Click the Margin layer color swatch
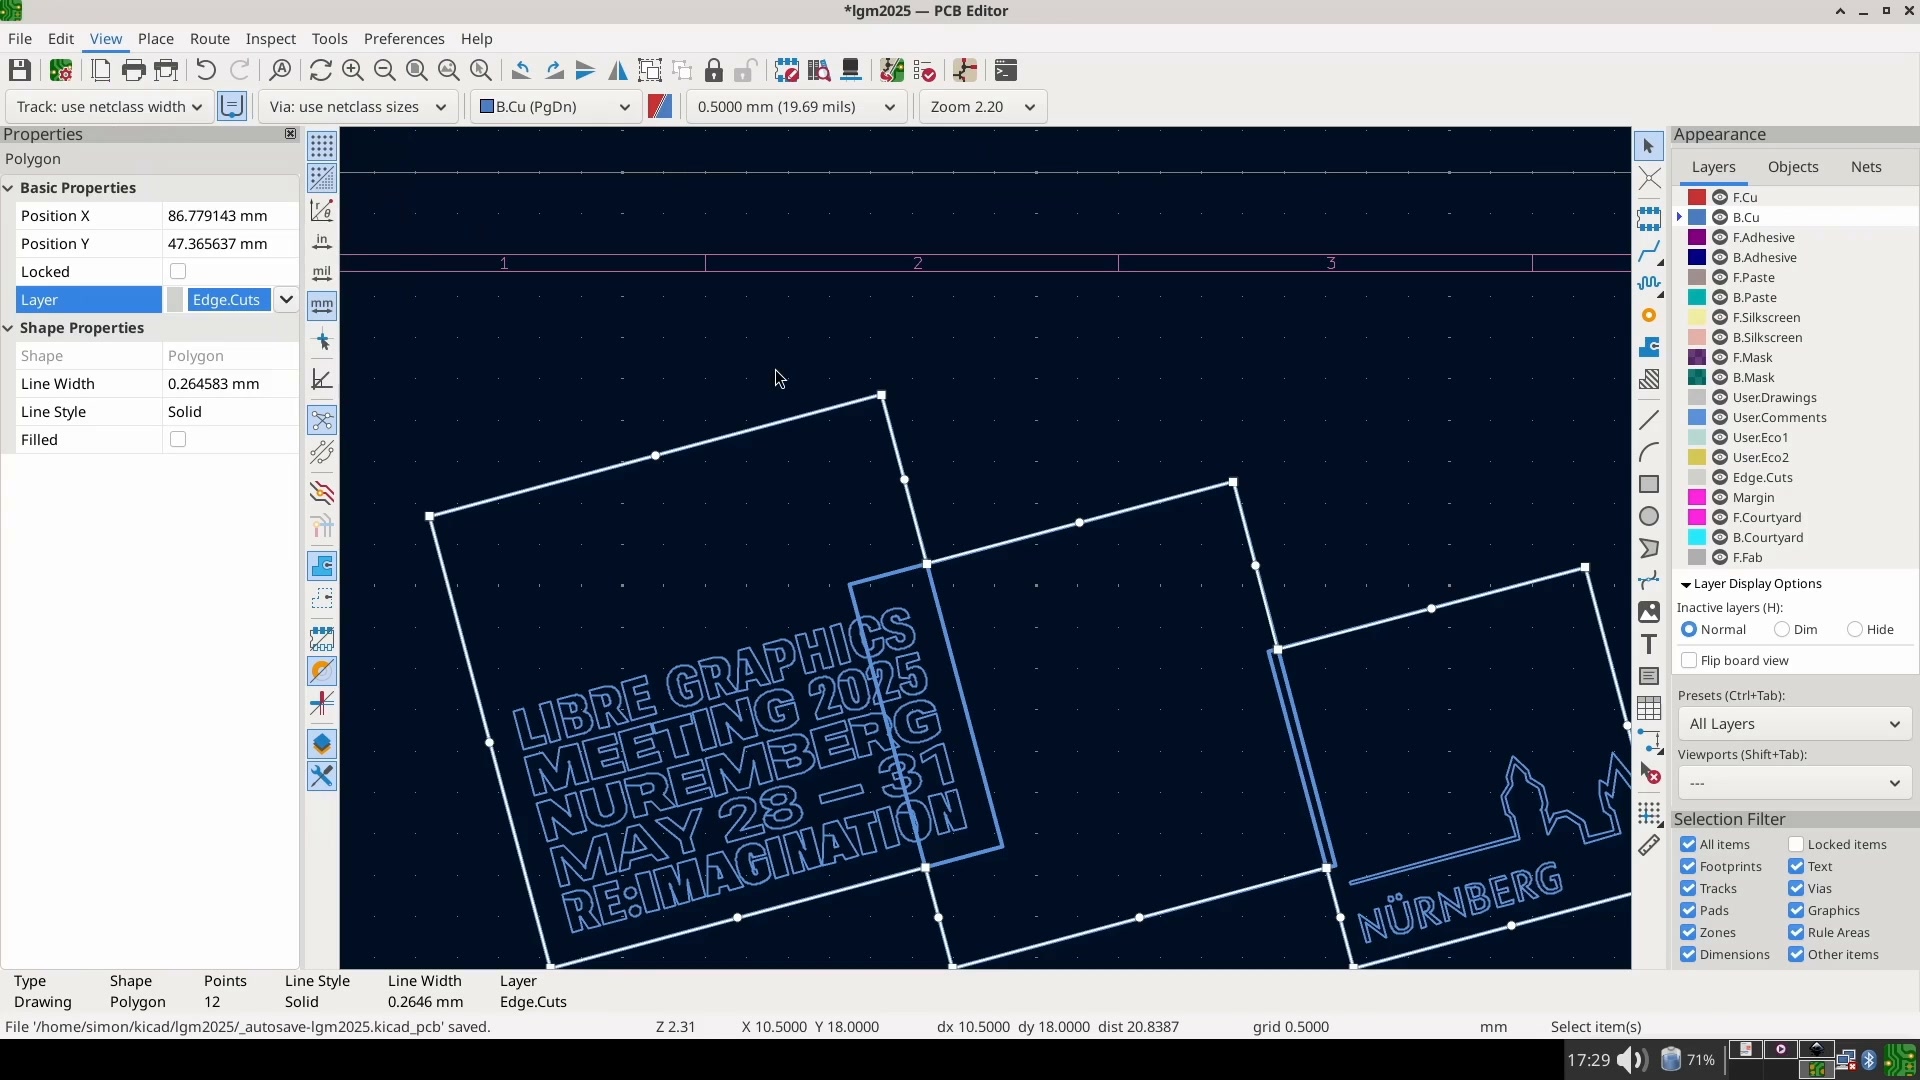1920x1080 pixels. tap(1697, 497)
